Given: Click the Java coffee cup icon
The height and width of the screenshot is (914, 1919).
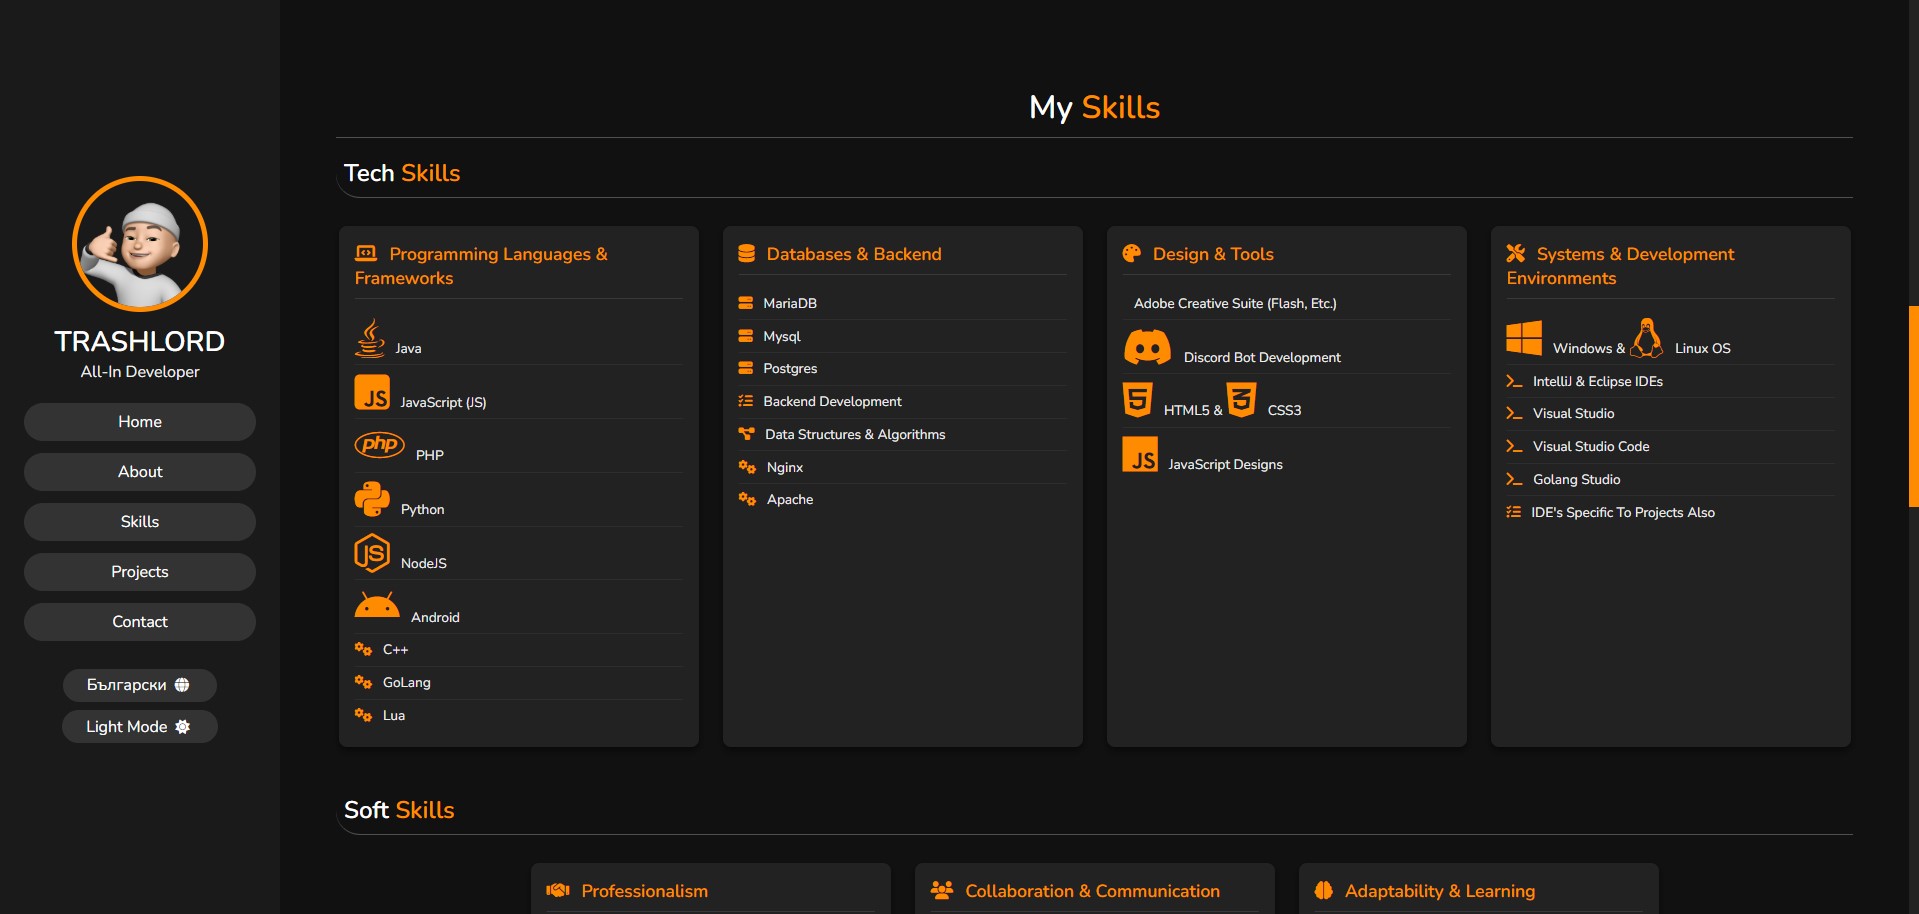Looking at the screenshot, I should point(370,338).
